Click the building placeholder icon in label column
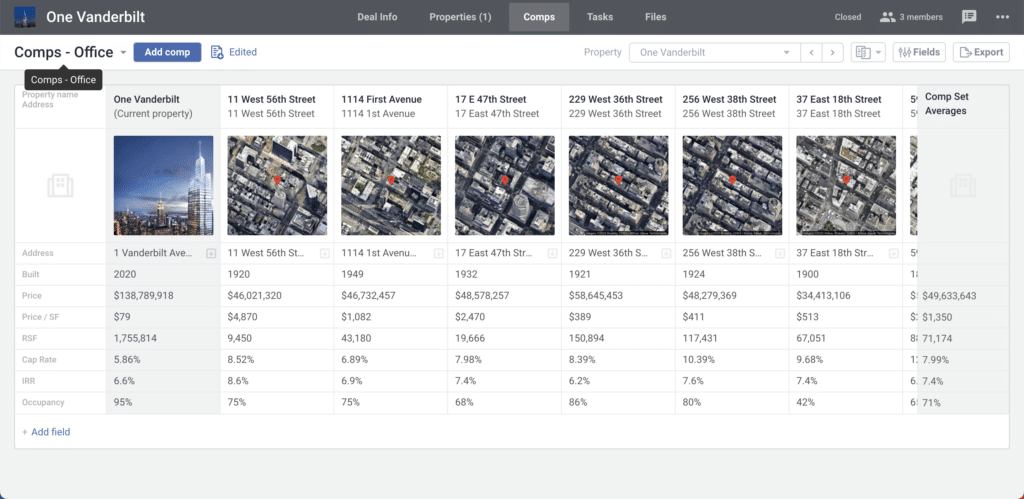The height and width of the screenshot is (499, 1024). [60, 185]
